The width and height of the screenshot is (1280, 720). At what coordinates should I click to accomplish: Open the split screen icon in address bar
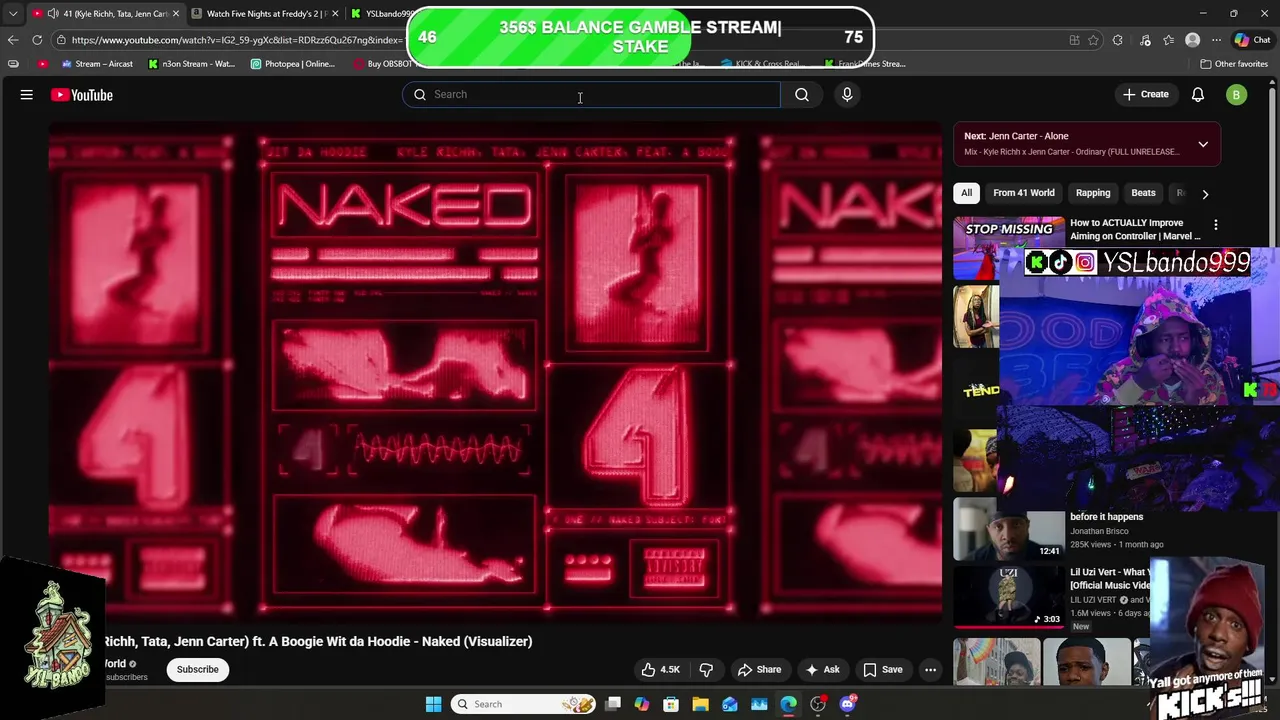(1075, 40)
